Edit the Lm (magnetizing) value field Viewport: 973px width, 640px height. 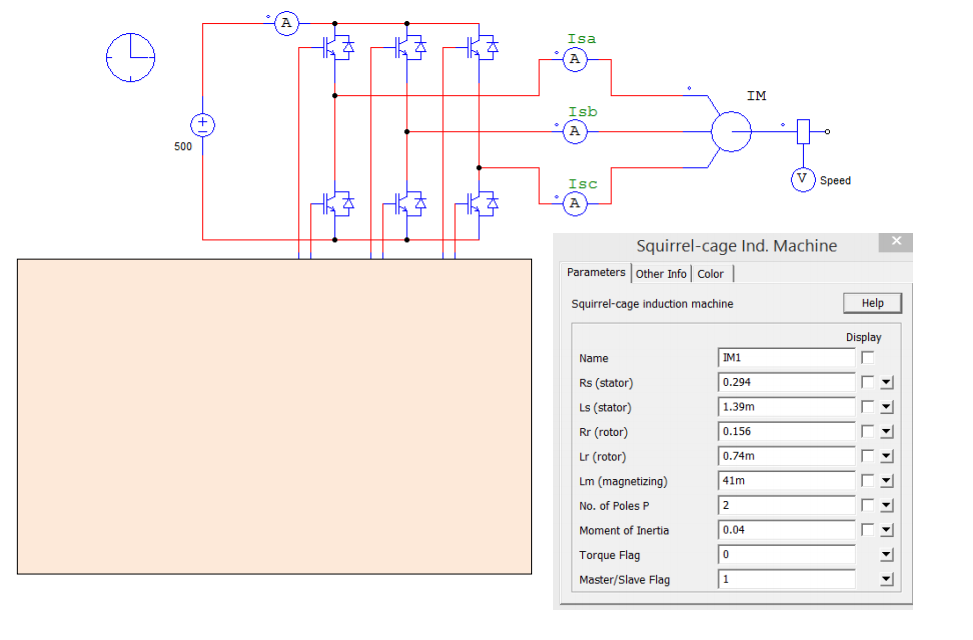click(785, 480)
